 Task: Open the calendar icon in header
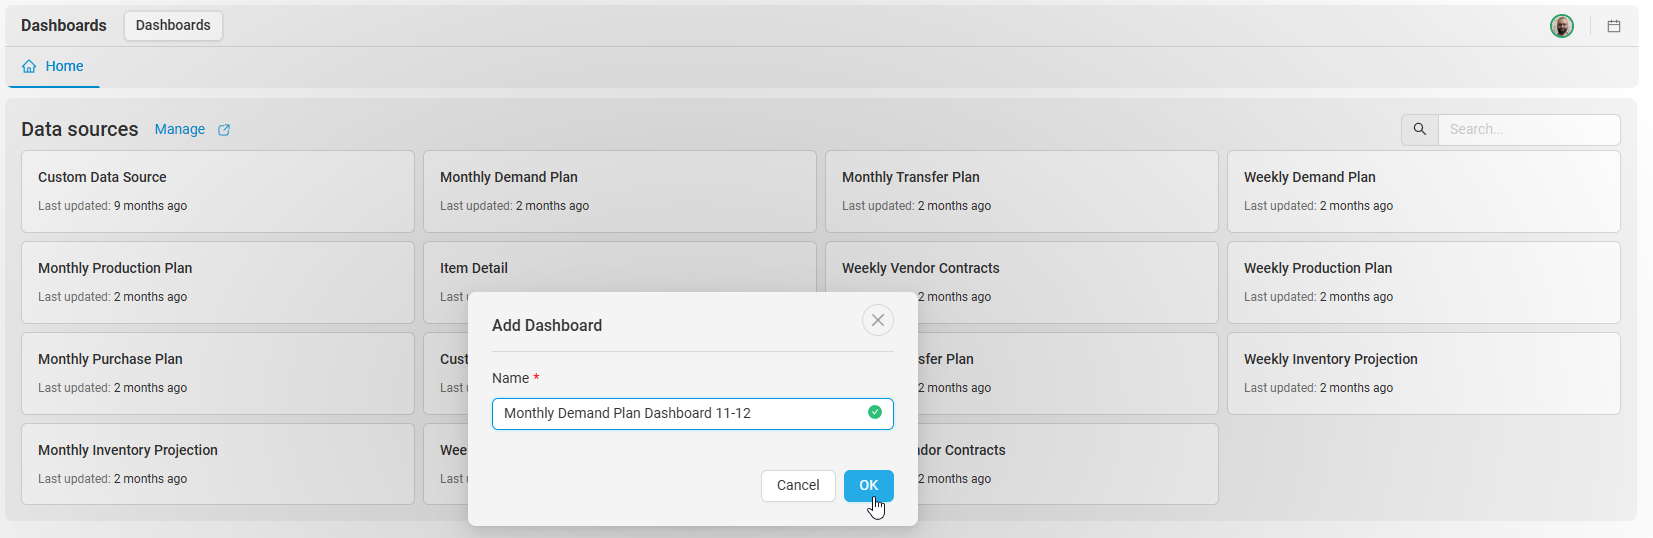(1614, 26)
